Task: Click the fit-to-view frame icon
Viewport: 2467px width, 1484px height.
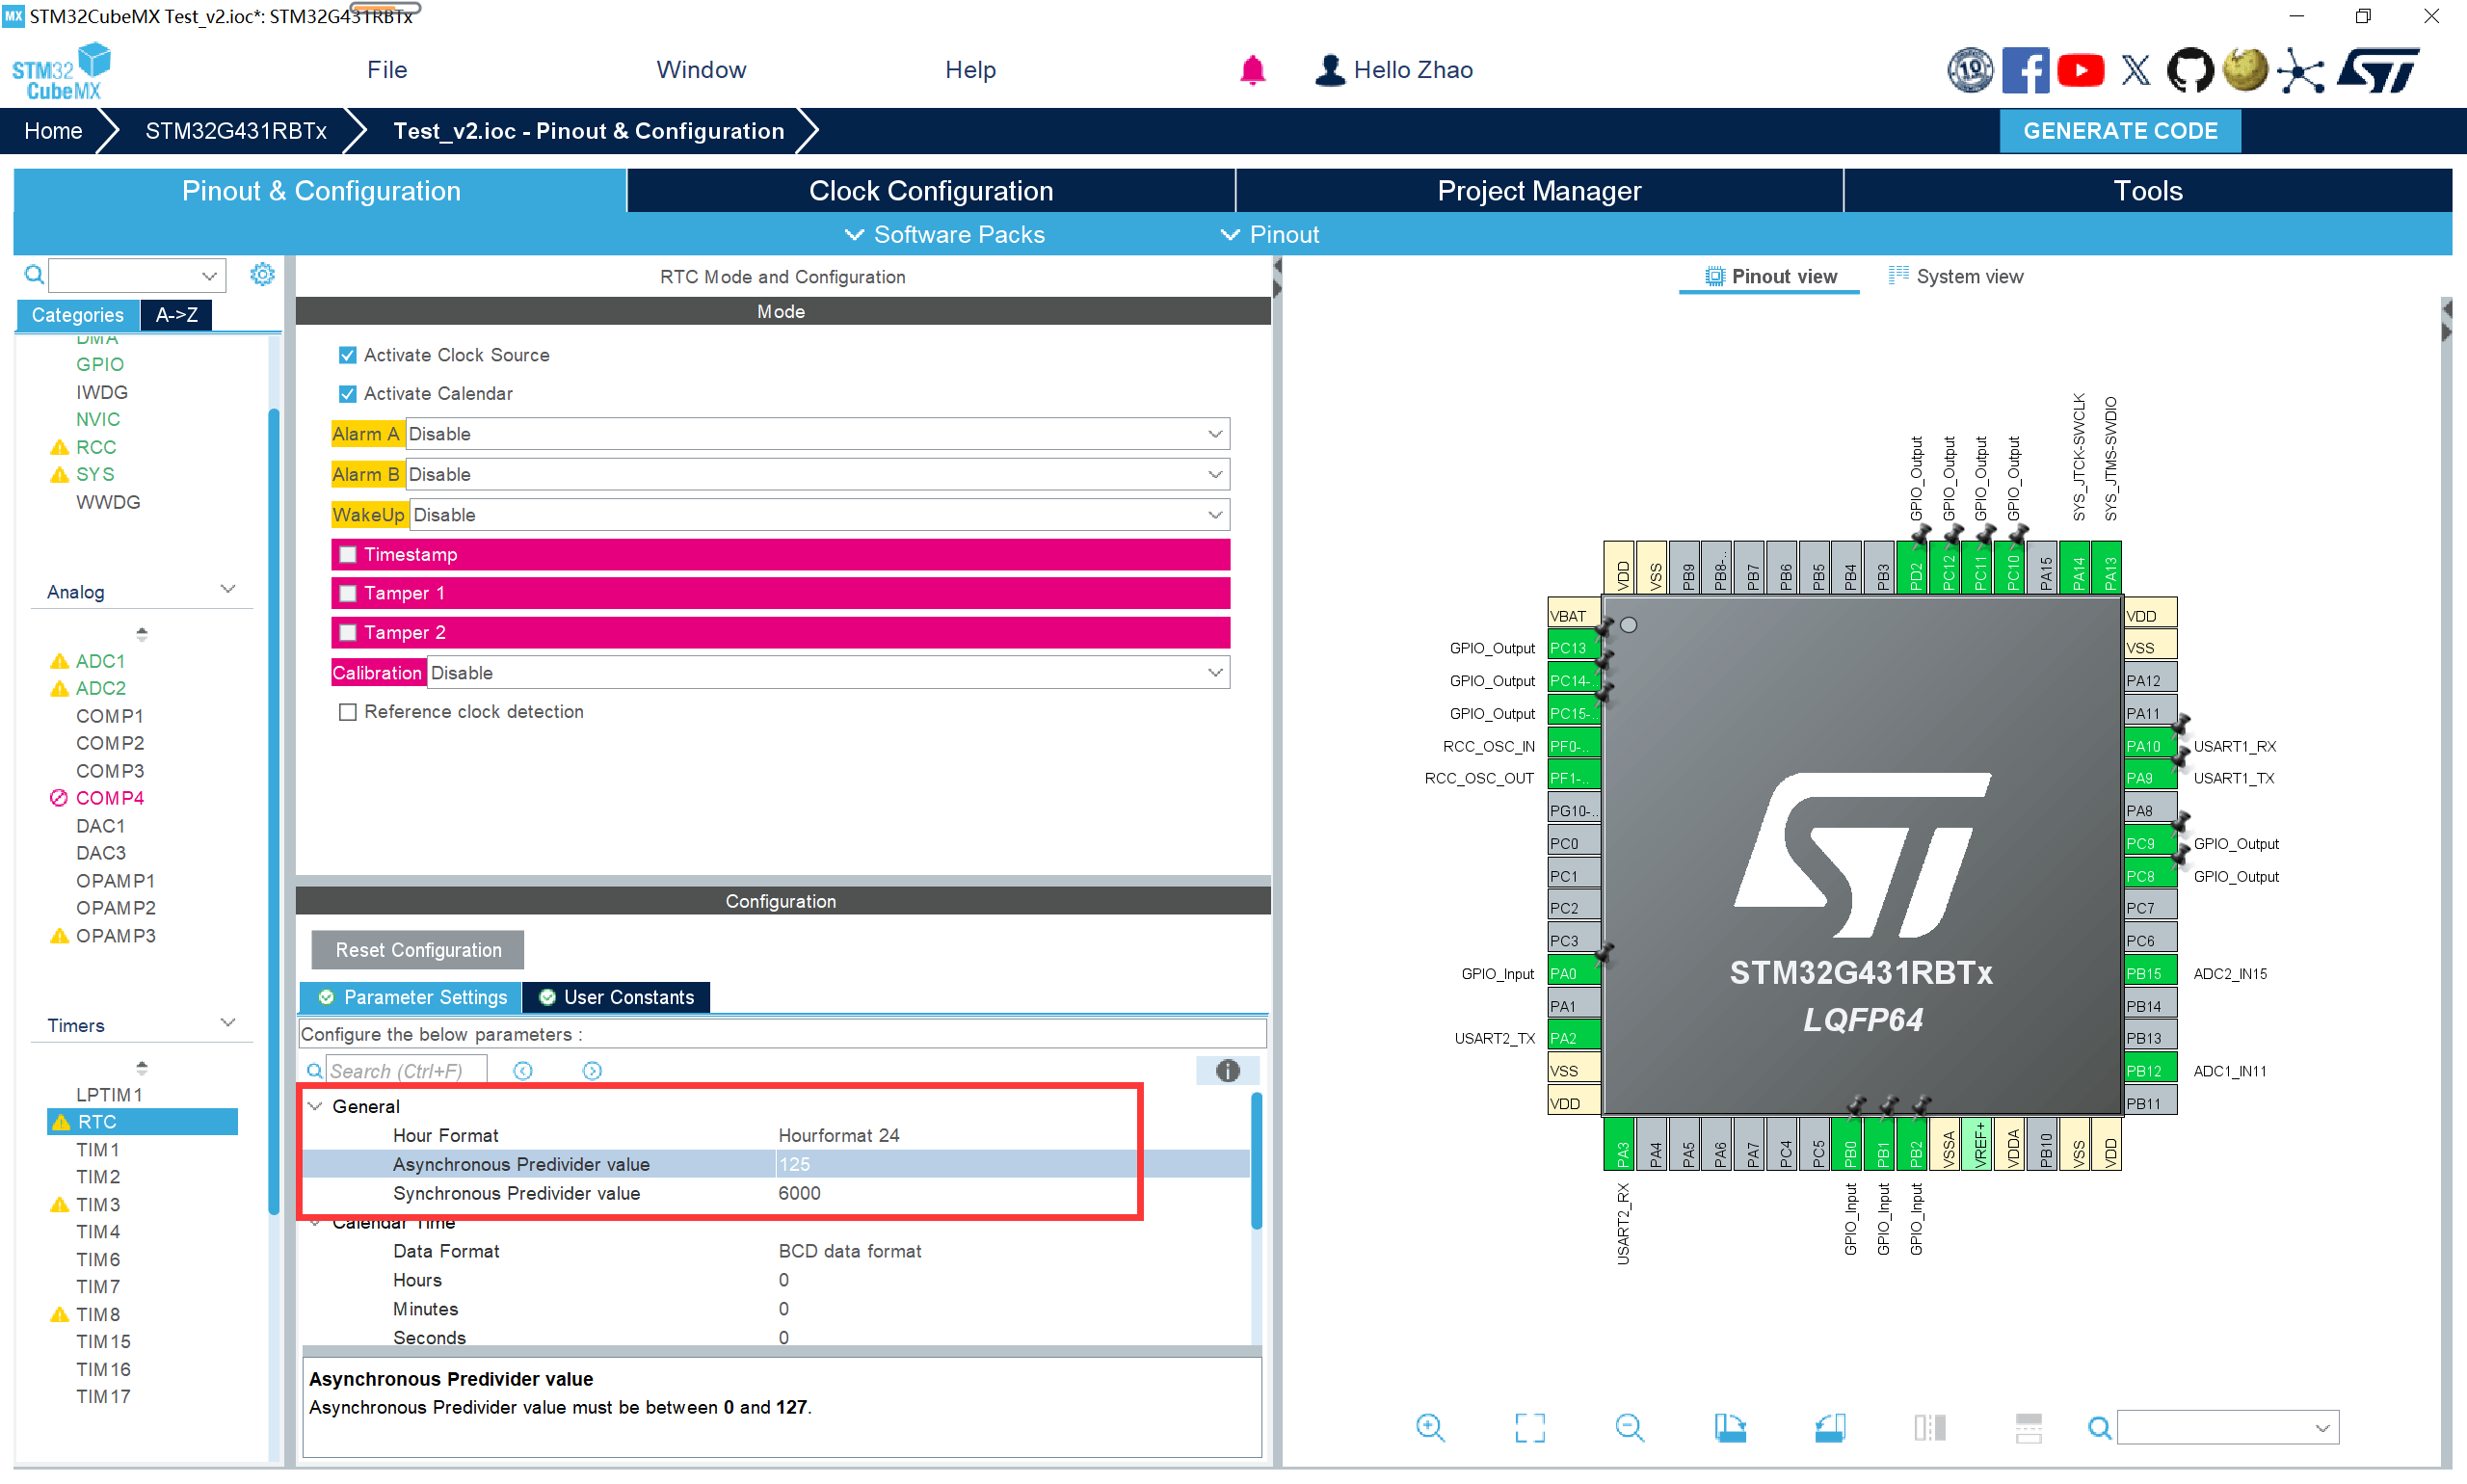Action: click(1529, 1427)
